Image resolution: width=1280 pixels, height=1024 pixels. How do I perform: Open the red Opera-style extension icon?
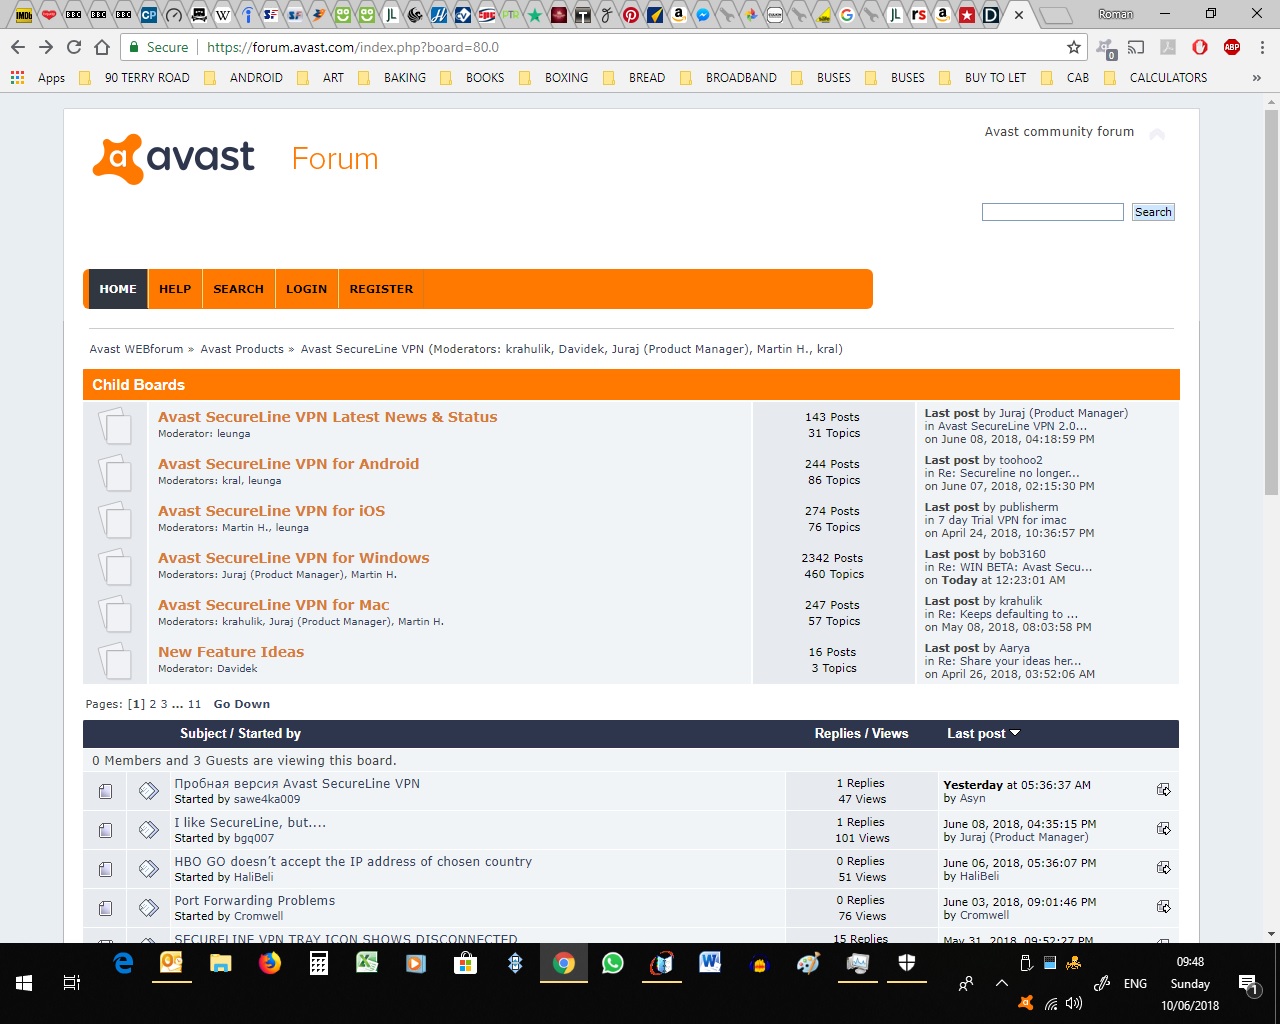(x=1200, y=47)
